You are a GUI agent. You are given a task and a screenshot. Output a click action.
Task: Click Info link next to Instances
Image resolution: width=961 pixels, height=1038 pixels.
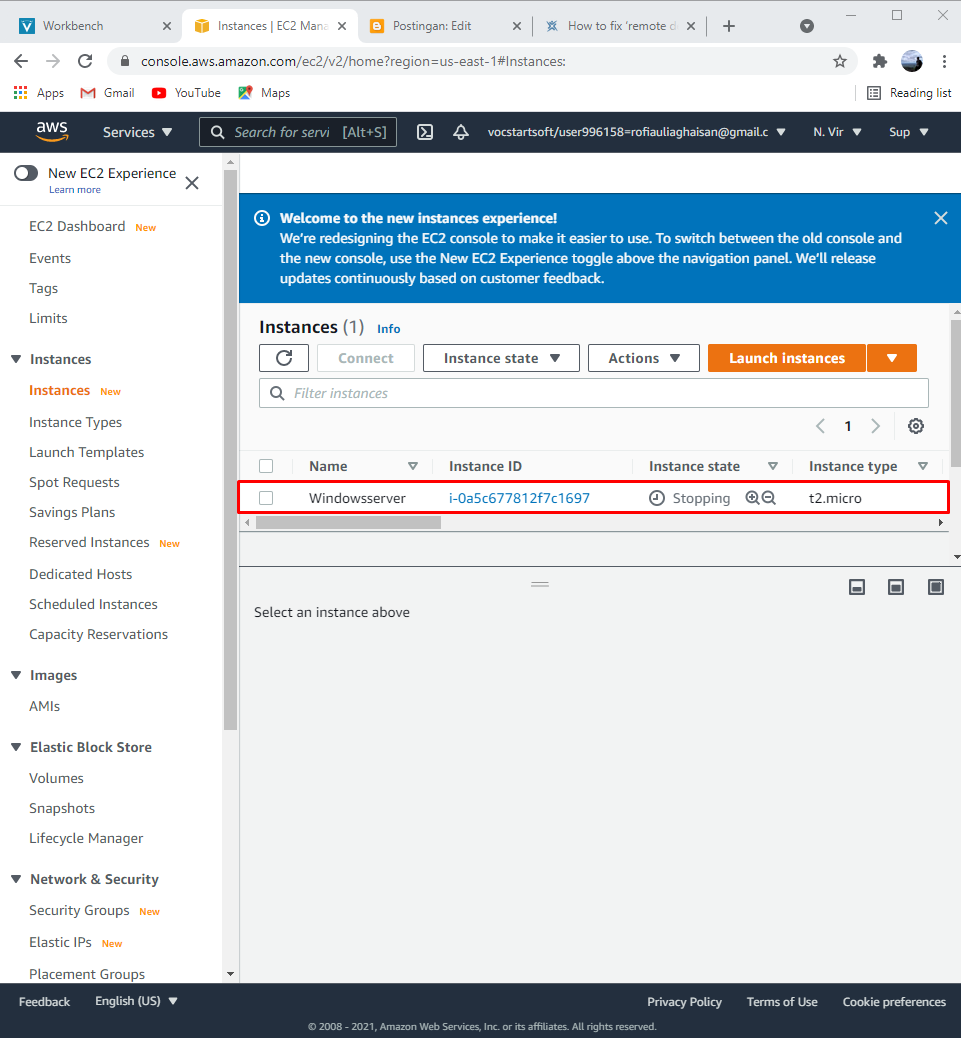click(x=389, y=328)
